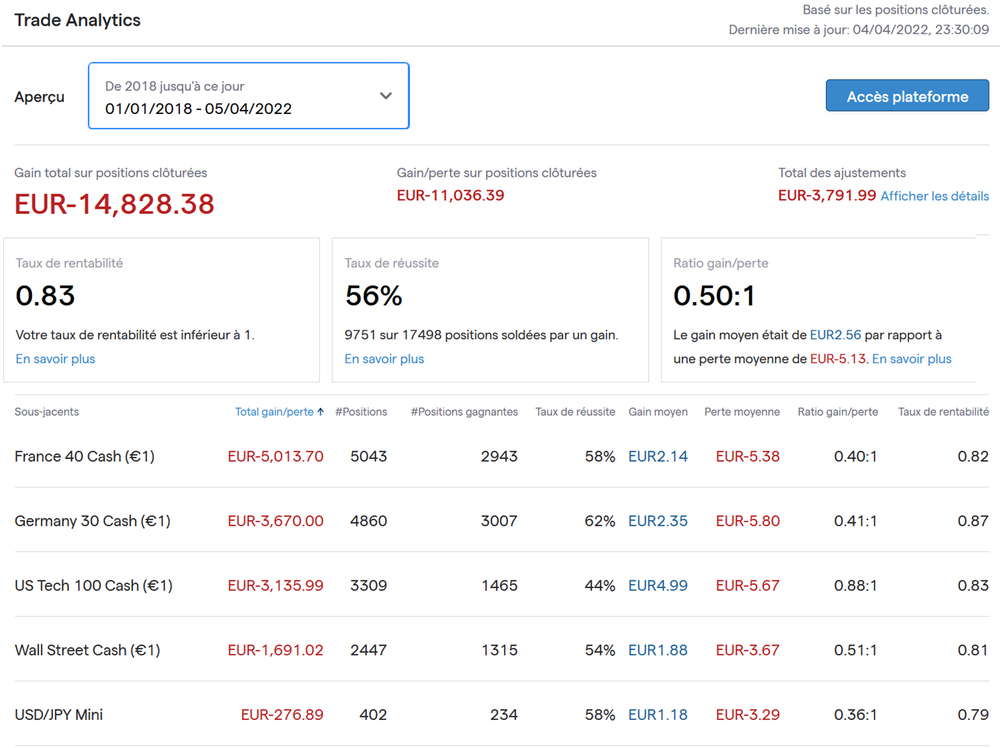Sort by #Positions column header
Viewport: 1000px width, 748px height.
tap(361, 412)
